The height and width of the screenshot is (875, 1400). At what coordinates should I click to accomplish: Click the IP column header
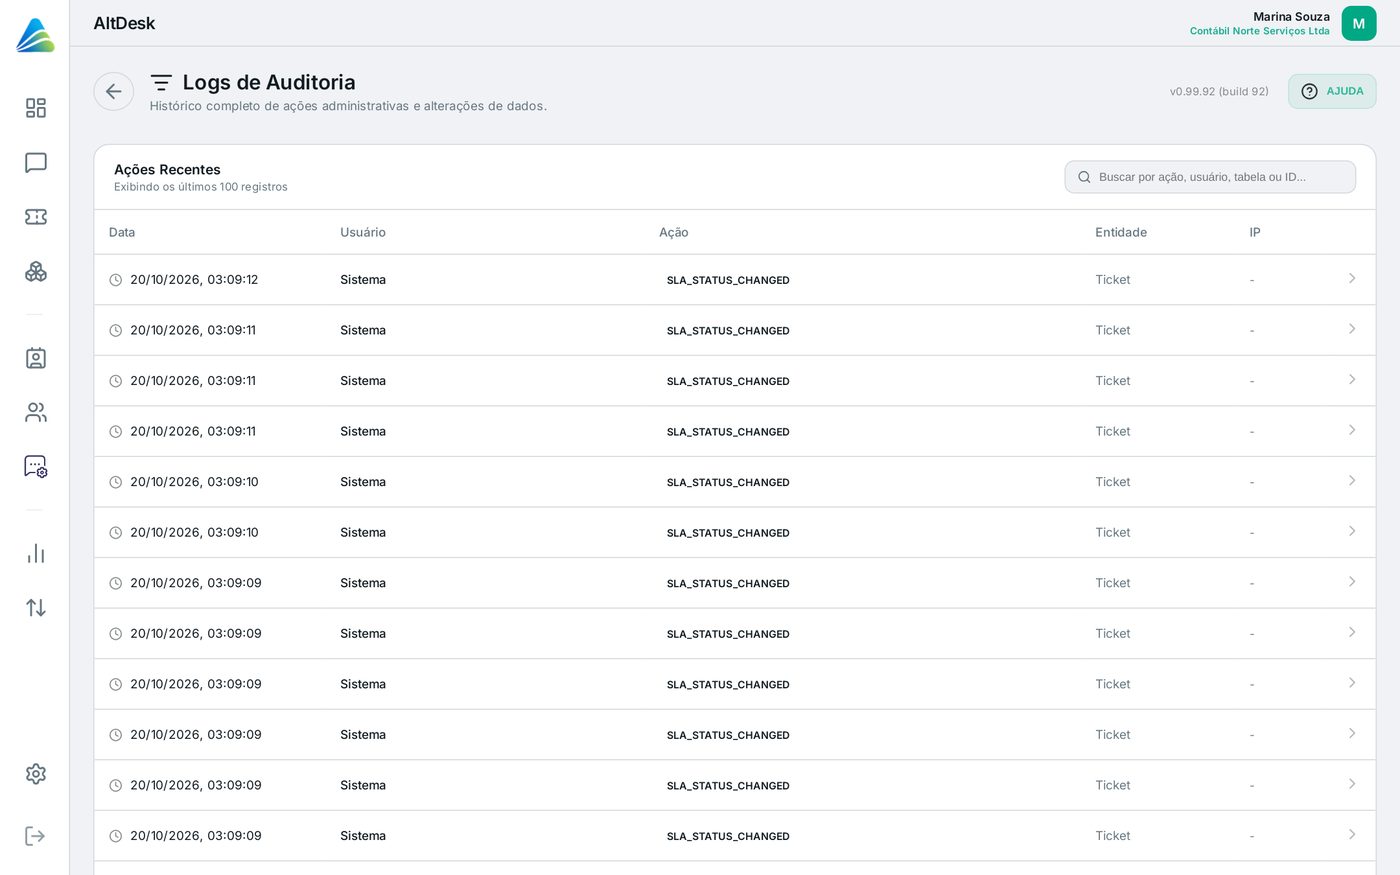click(1255, 232)
